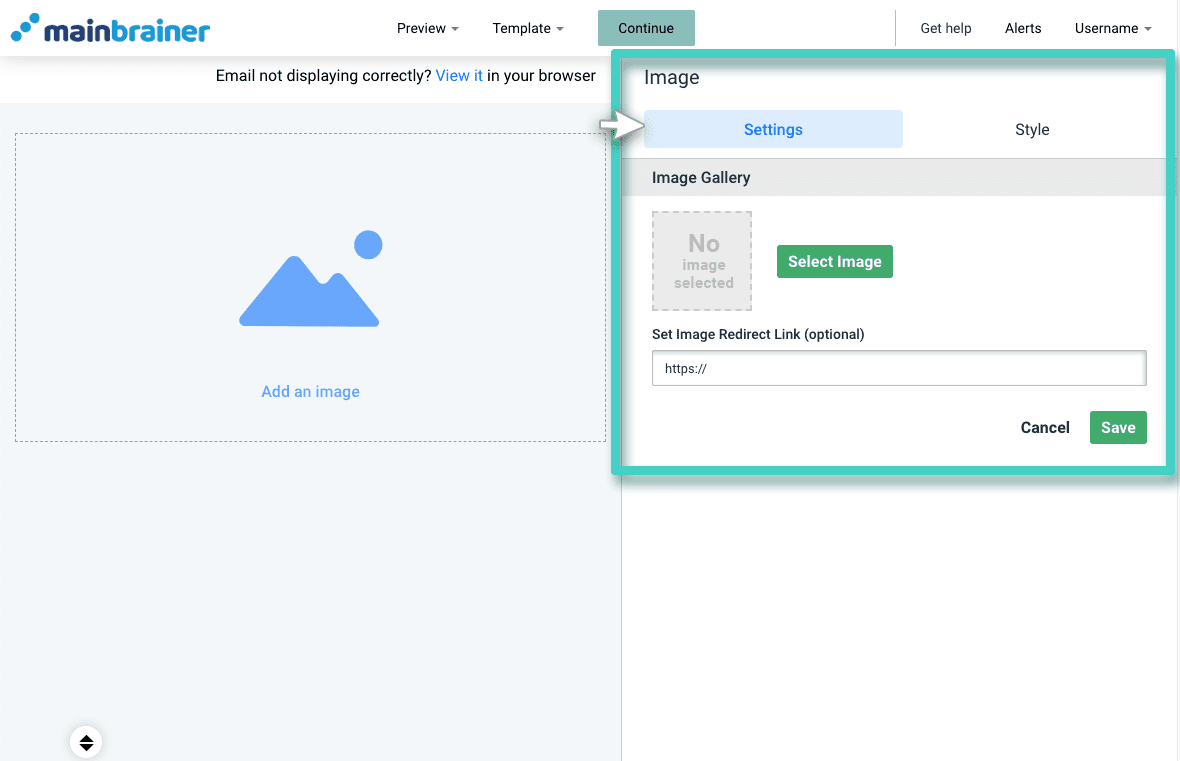Open the Preview dropdown
Screen dimensions: 1180x761
pyautogui.click(x=427, y=28)
